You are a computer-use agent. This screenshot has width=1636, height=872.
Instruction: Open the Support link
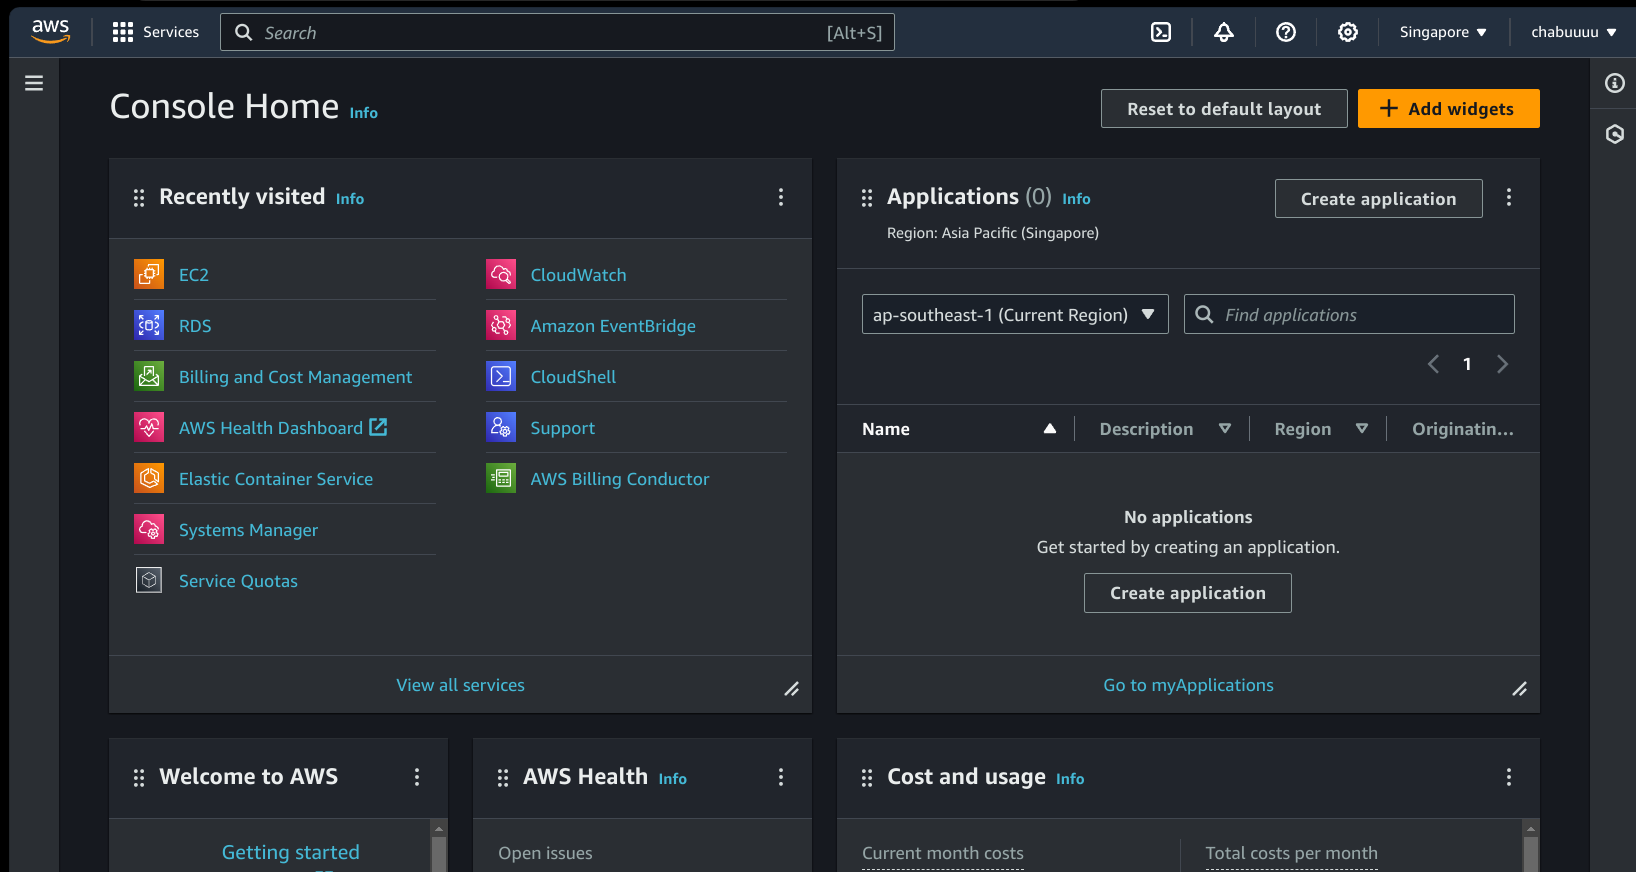coord(562,428)
